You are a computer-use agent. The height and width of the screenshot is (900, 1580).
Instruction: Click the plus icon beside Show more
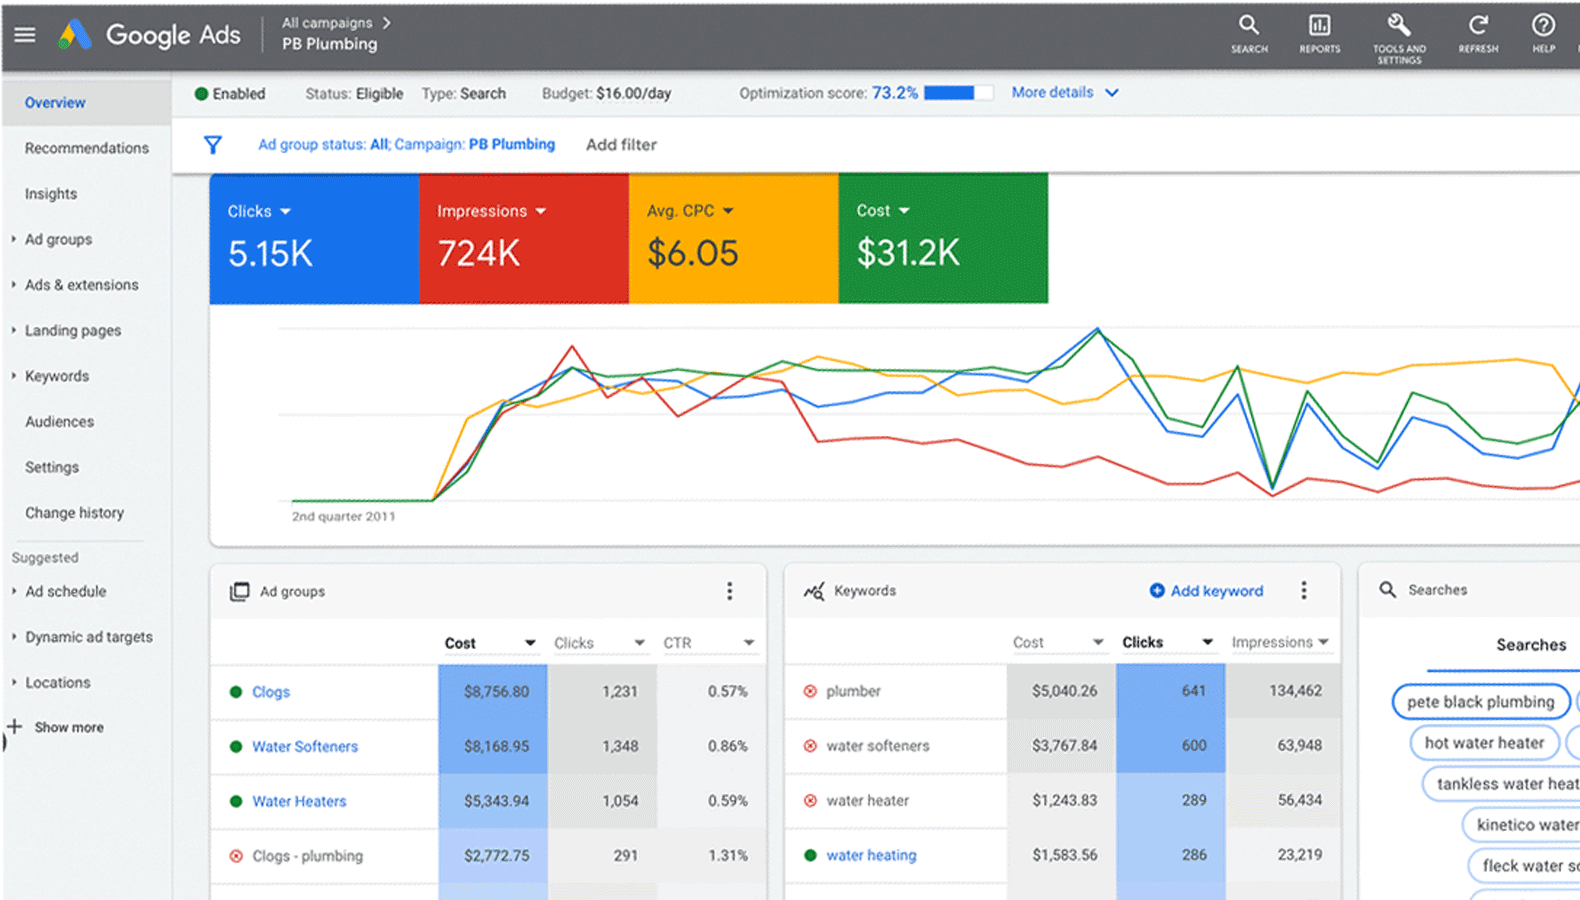pyautogui.click(x=15, y=727)
